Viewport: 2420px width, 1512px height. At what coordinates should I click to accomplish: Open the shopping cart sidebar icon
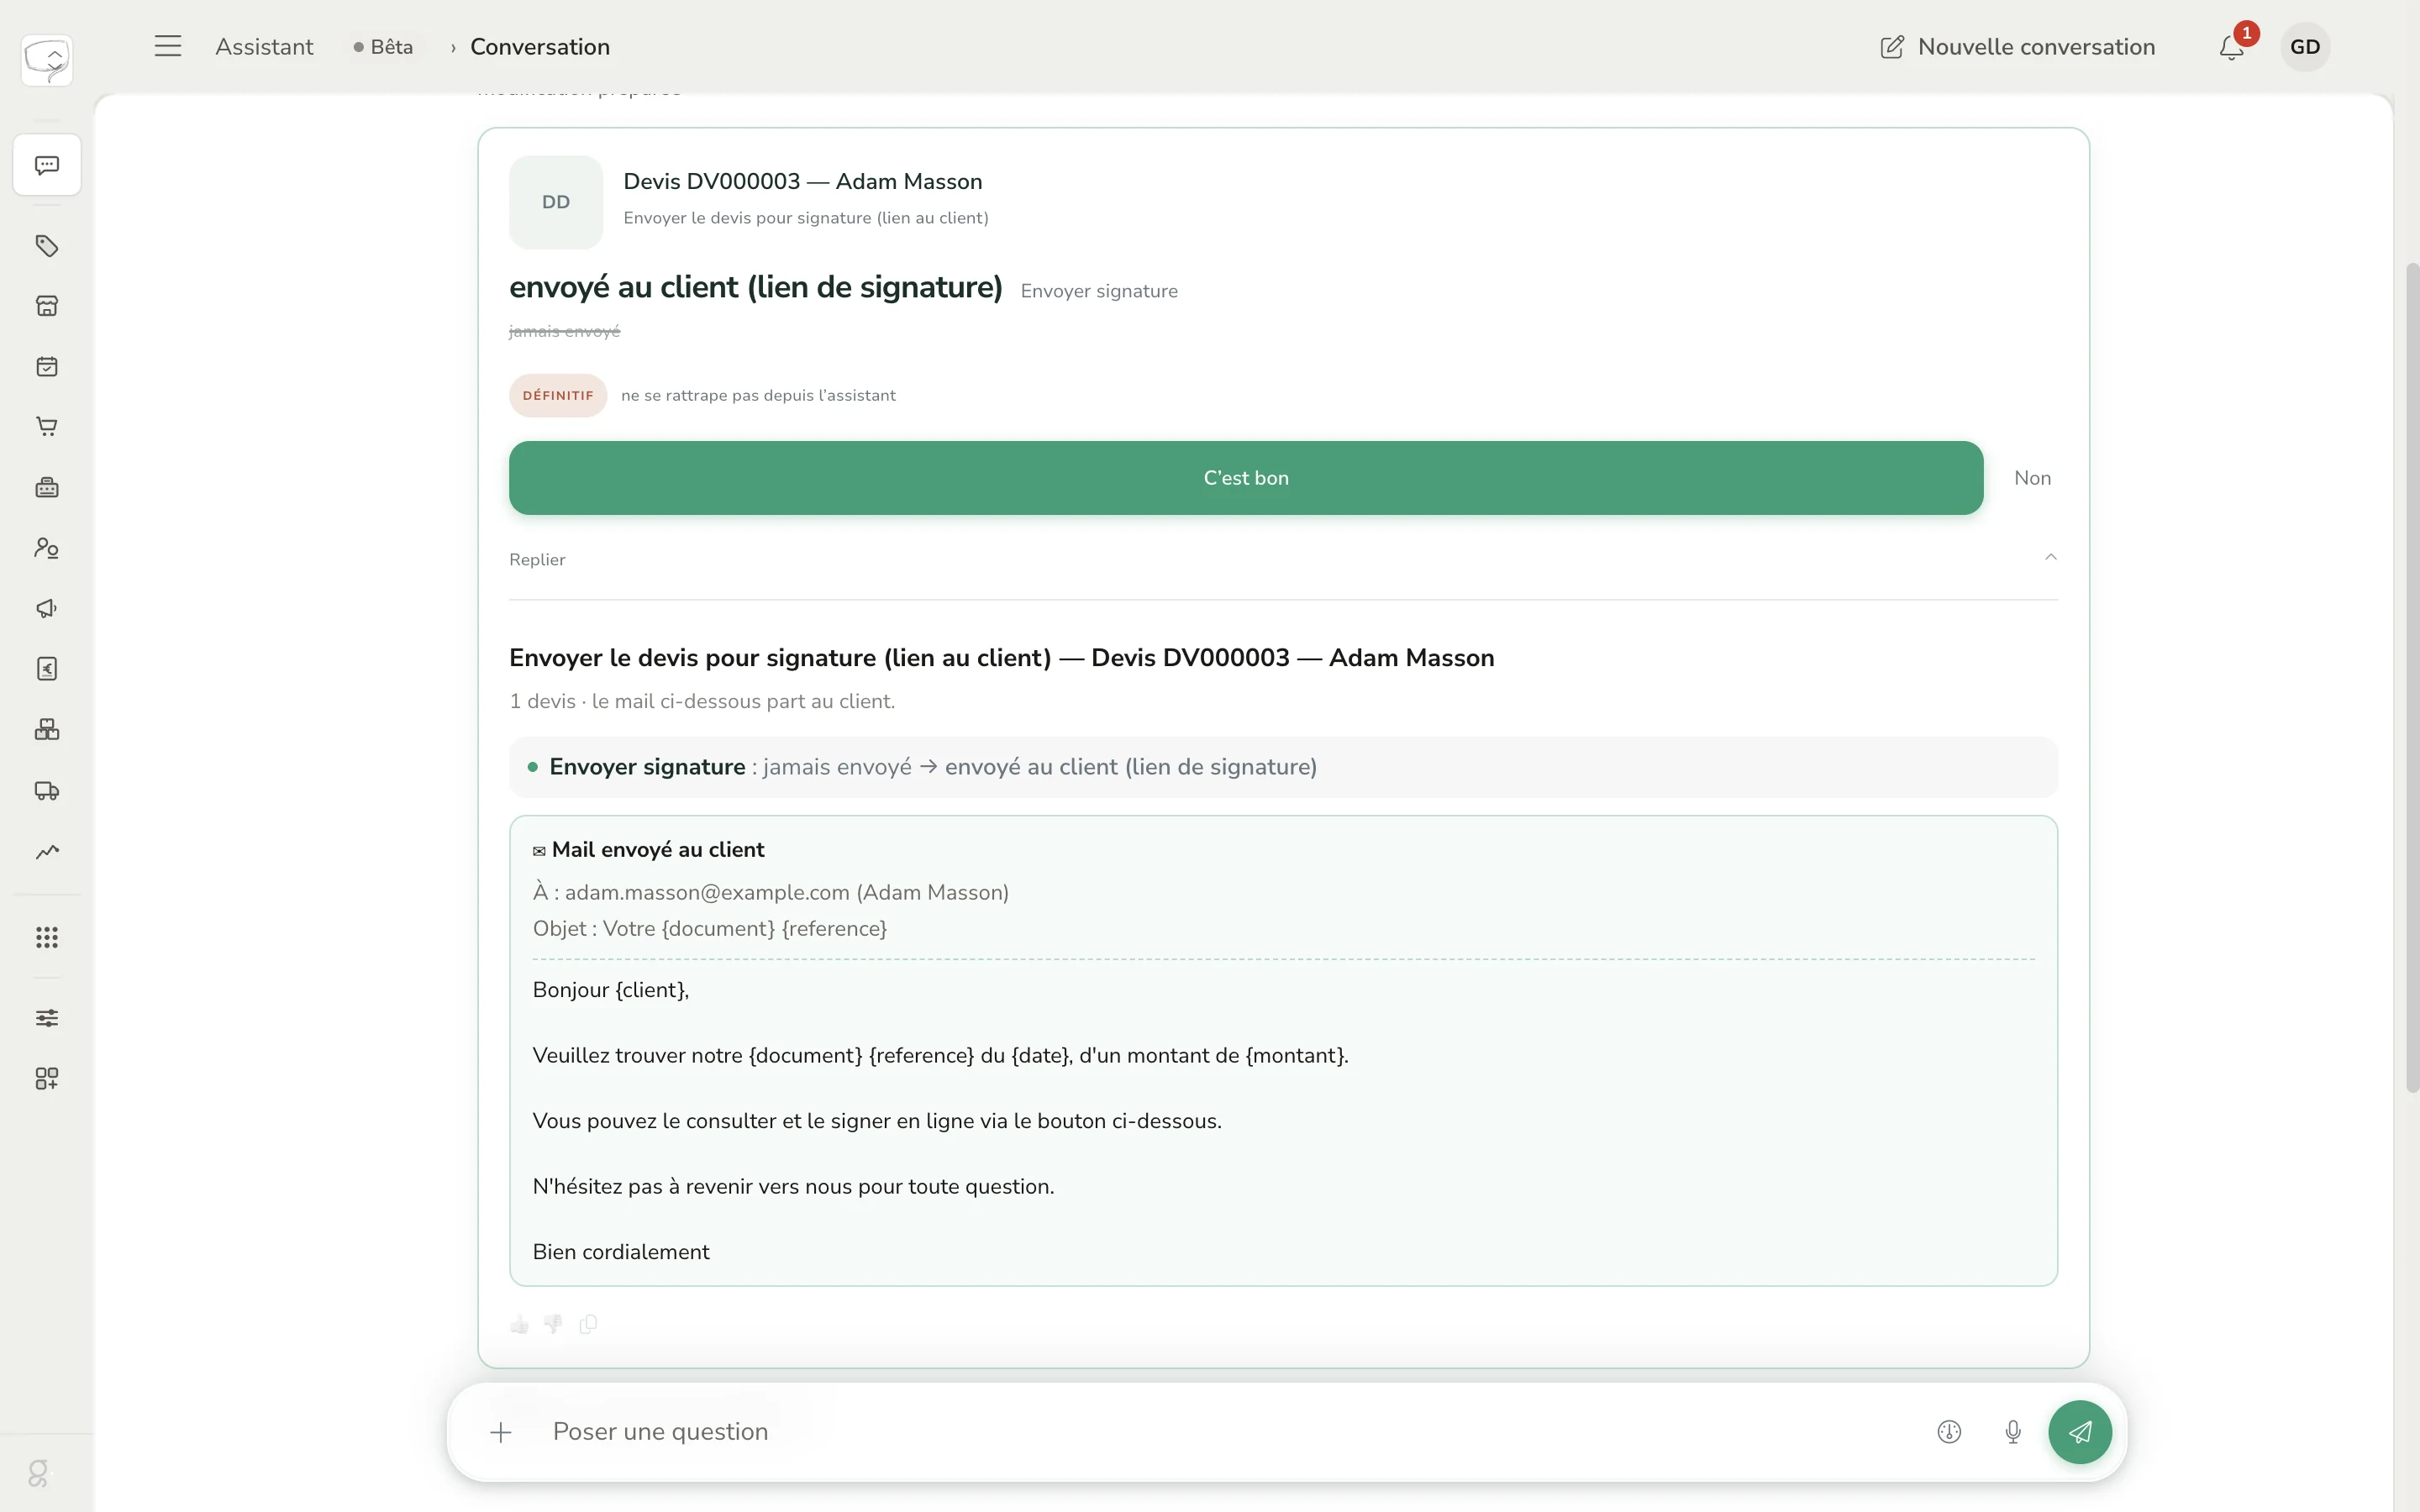coord(47,427)
